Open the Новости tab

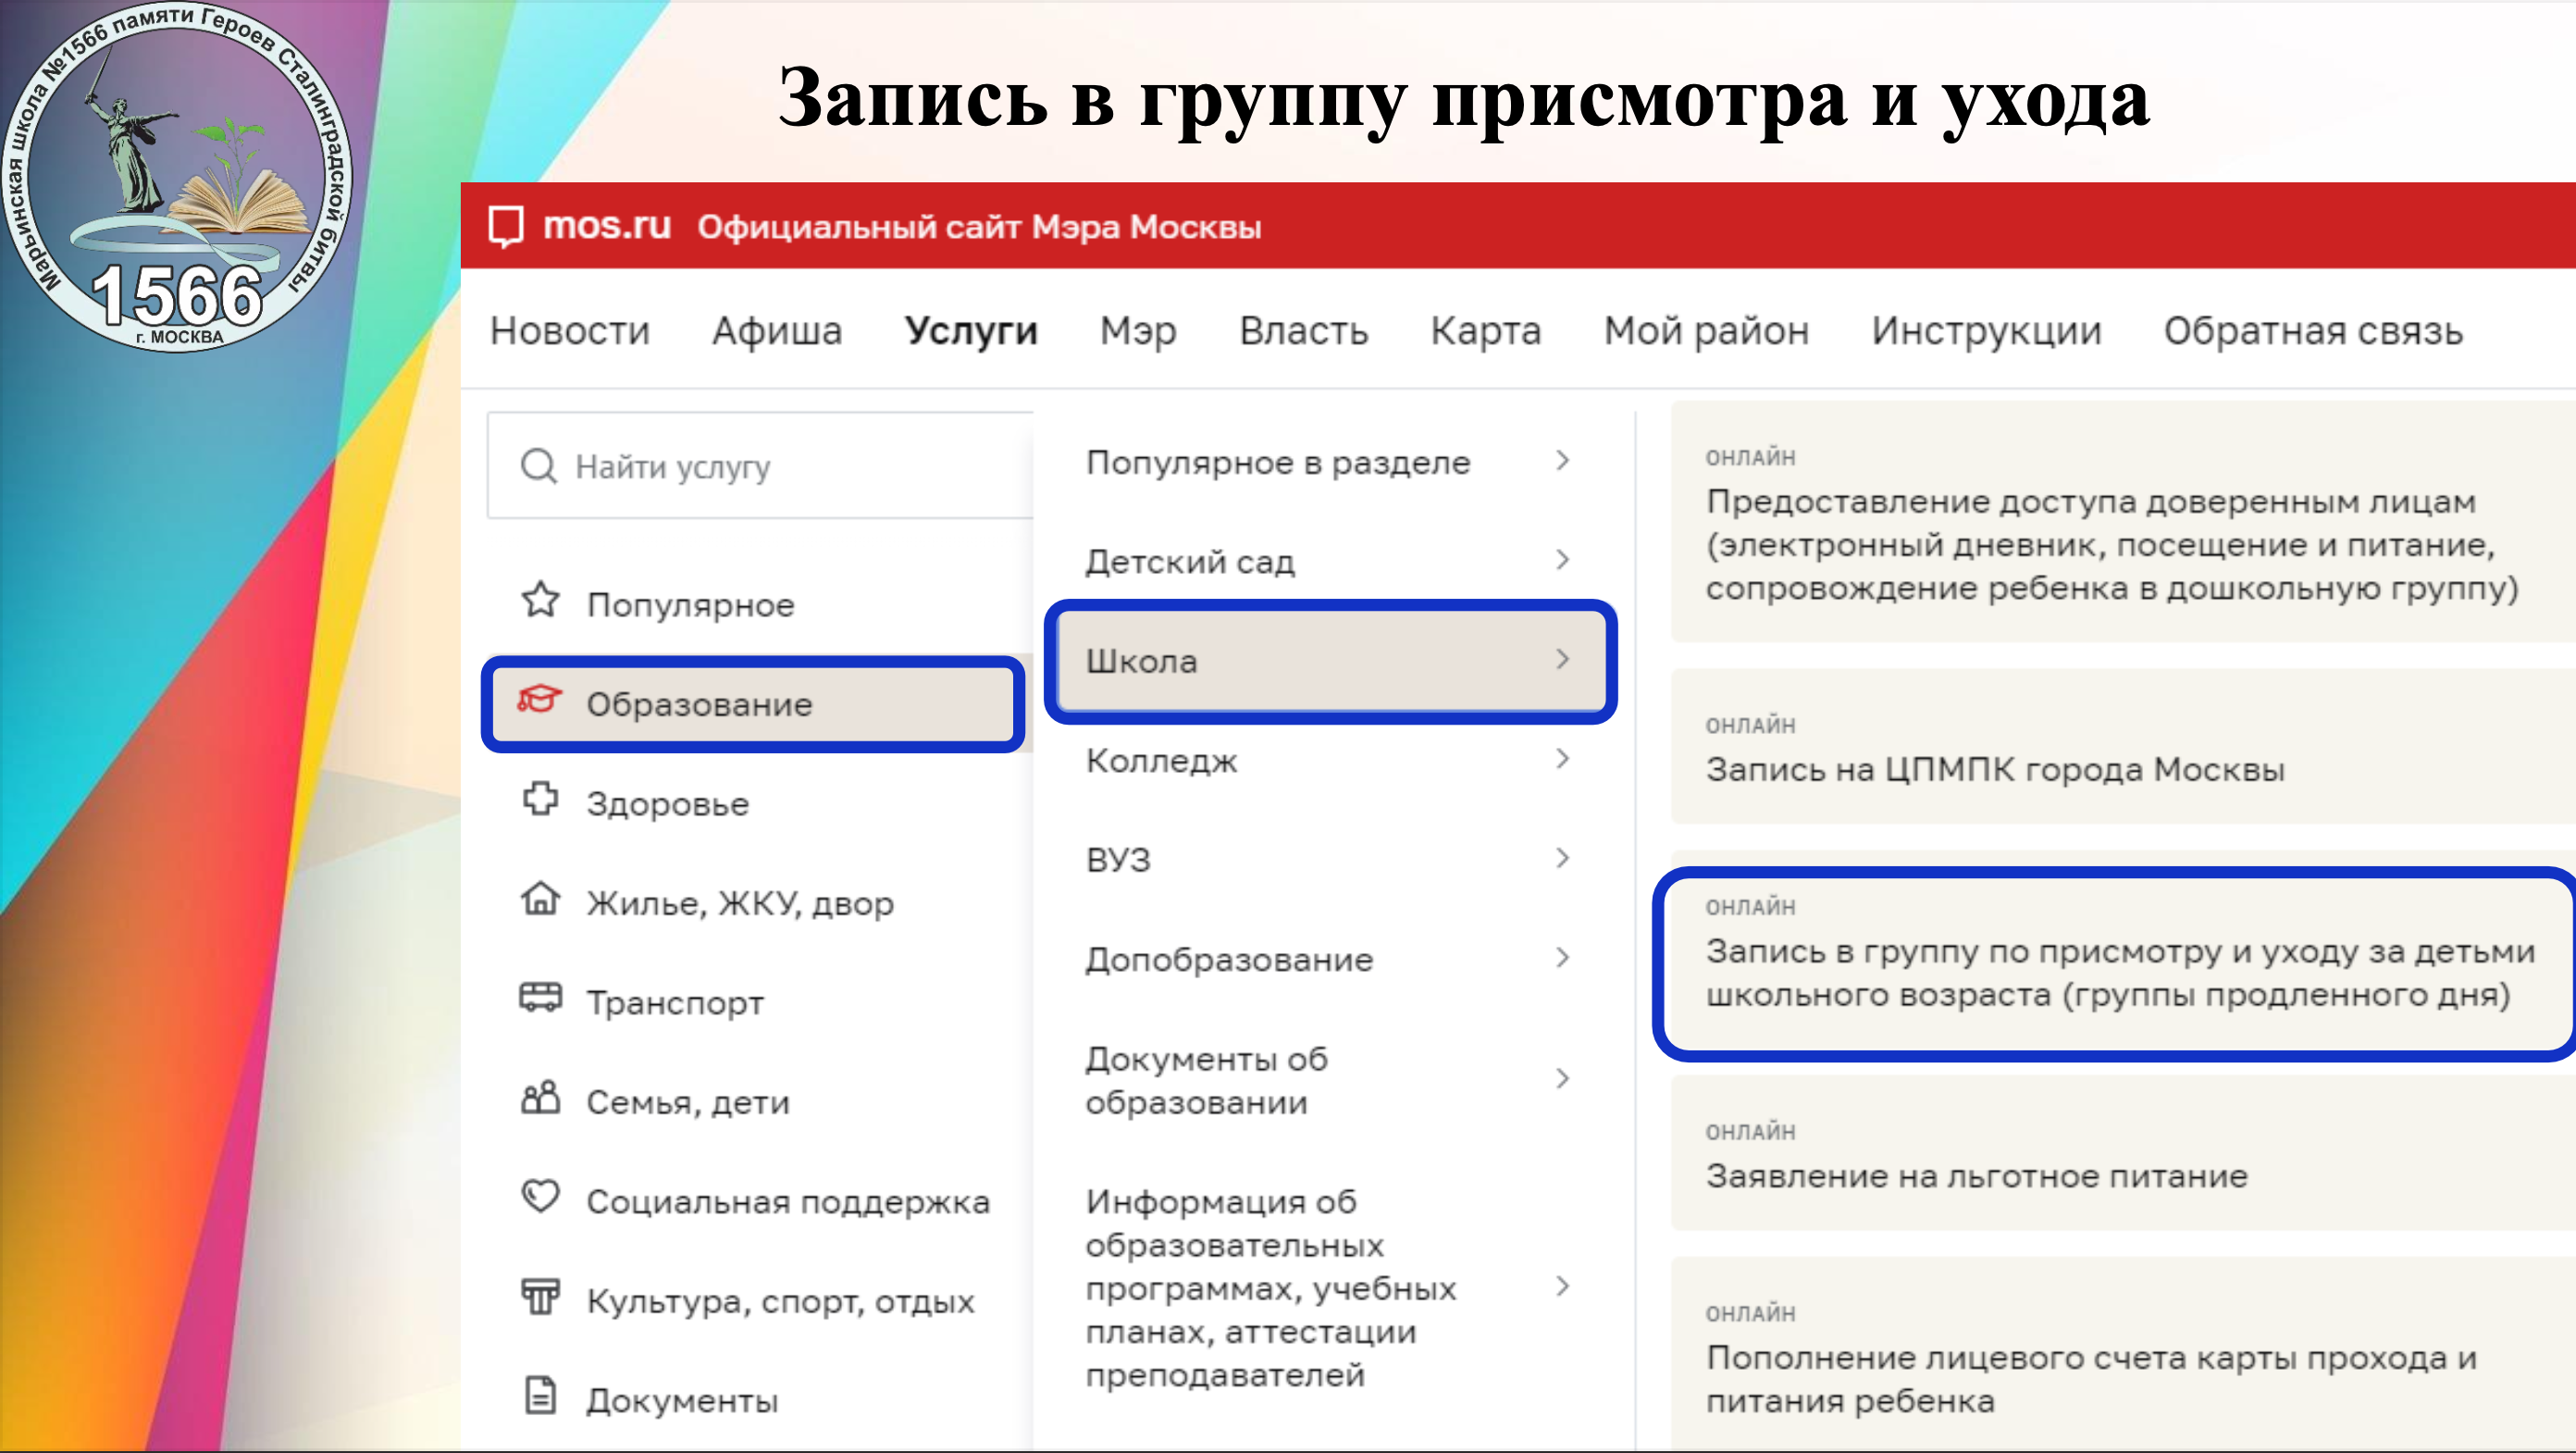(x=570, y=331)
